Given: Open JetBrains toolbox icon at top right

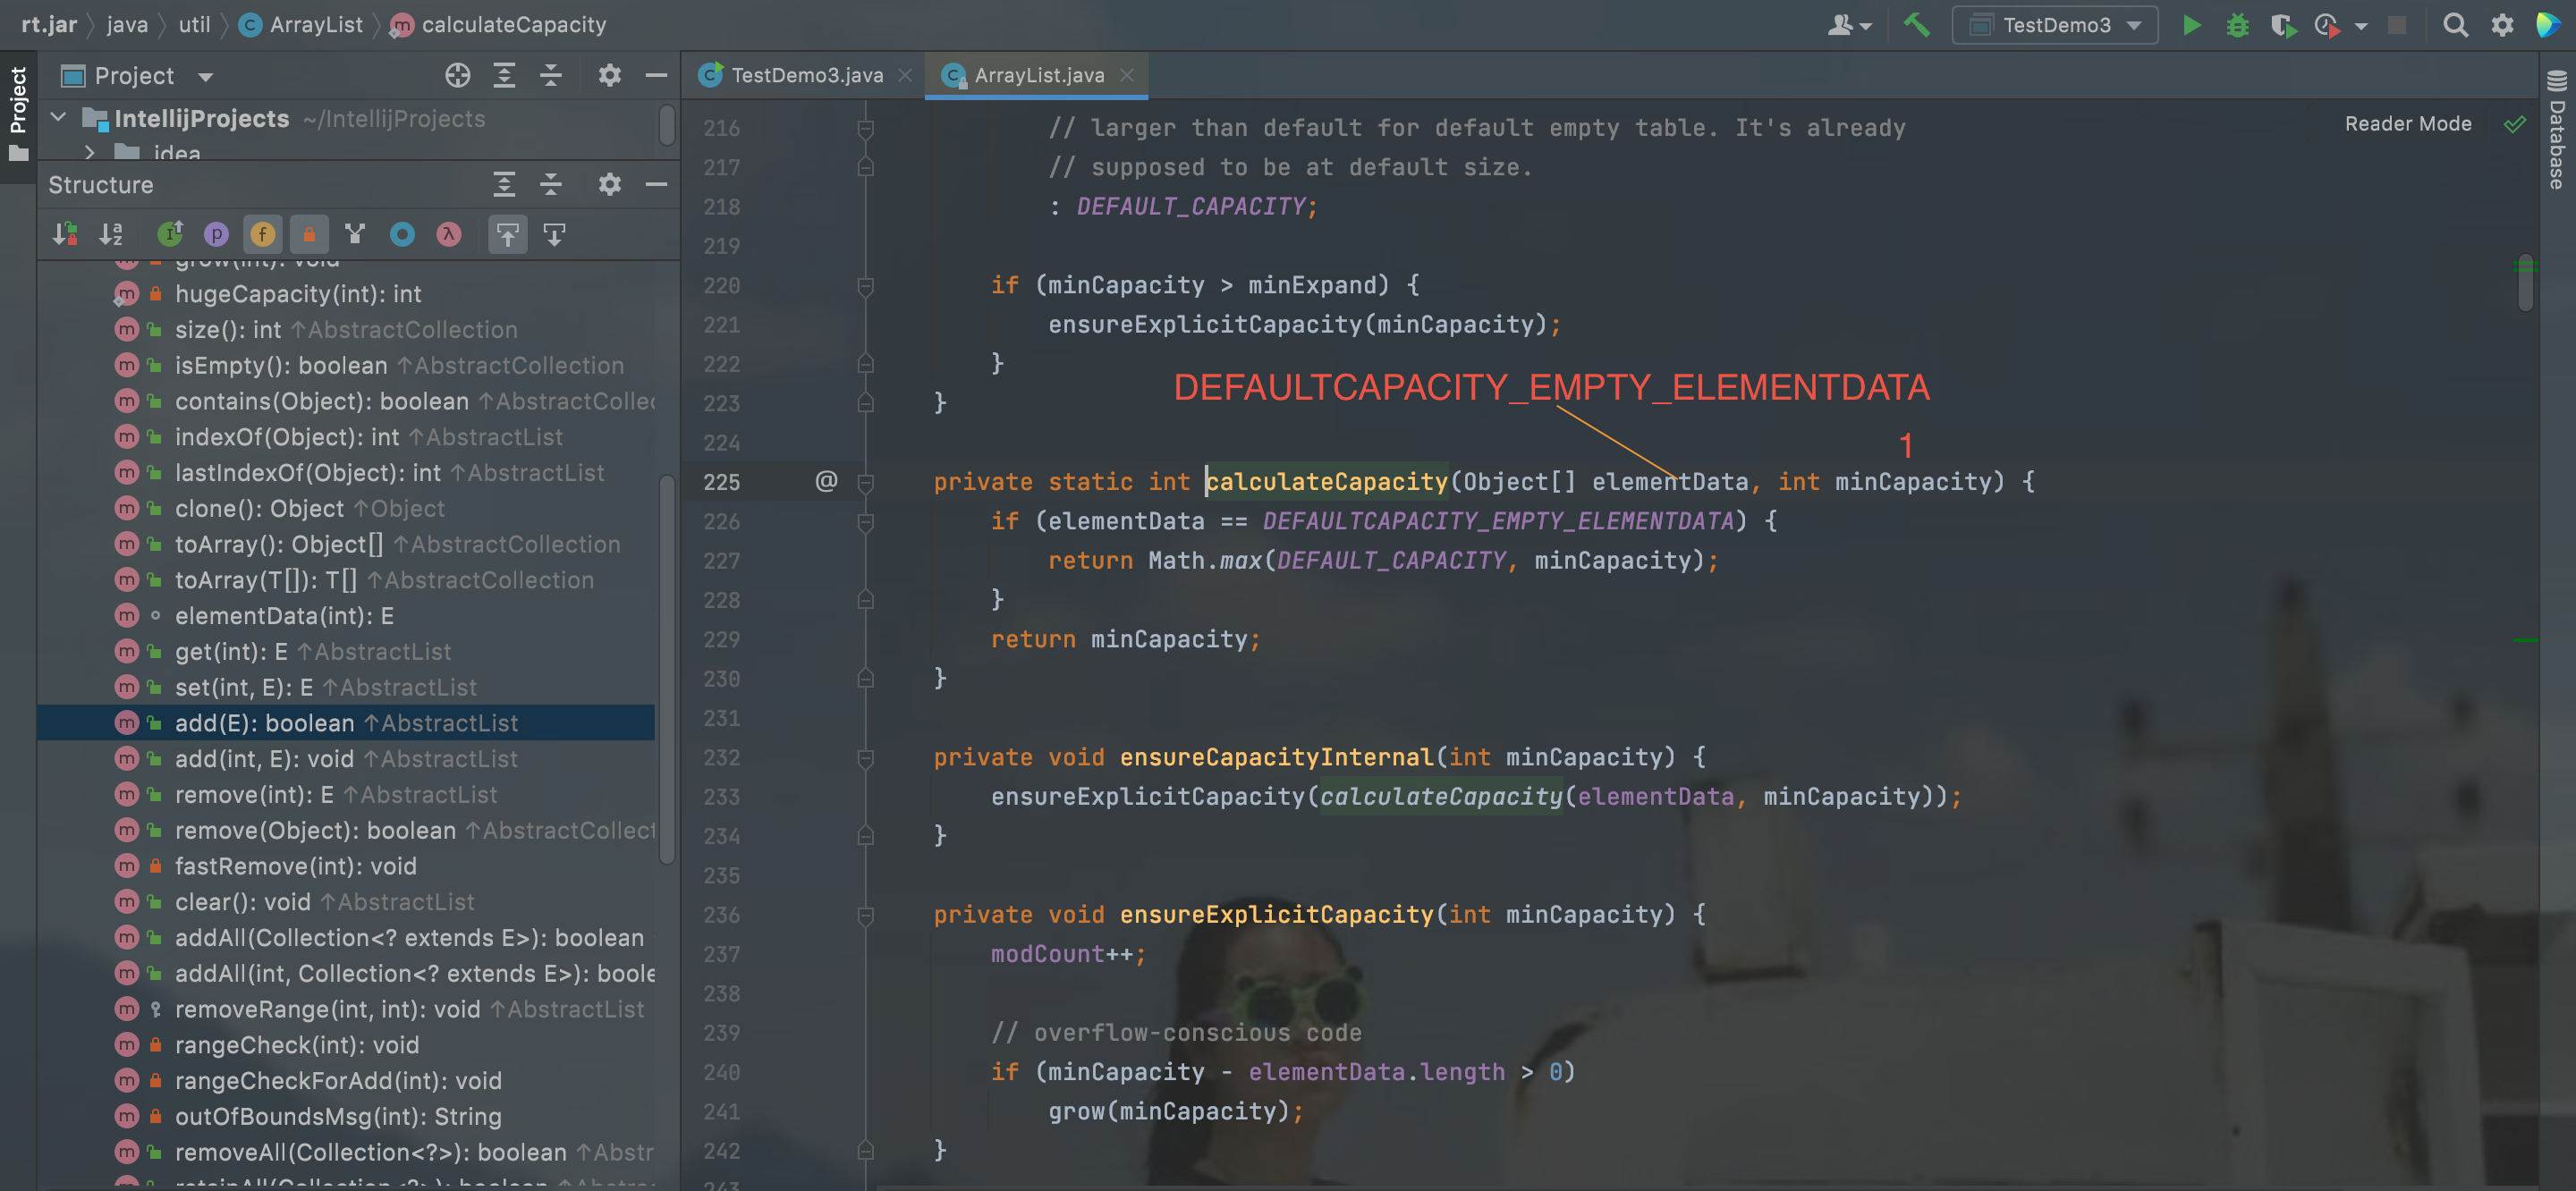Looking at the screenshot, I should pos(2548,25).
